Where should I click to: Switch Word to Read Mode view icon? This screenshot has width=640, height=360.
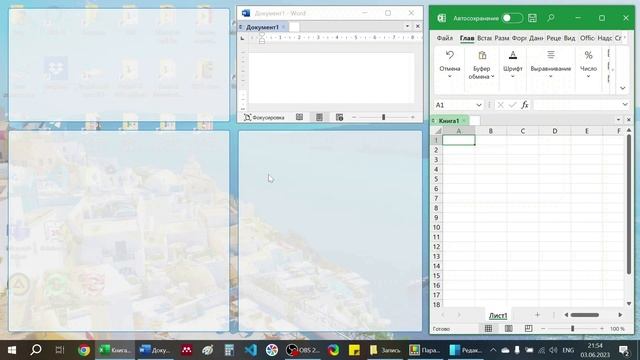(299, 118)
